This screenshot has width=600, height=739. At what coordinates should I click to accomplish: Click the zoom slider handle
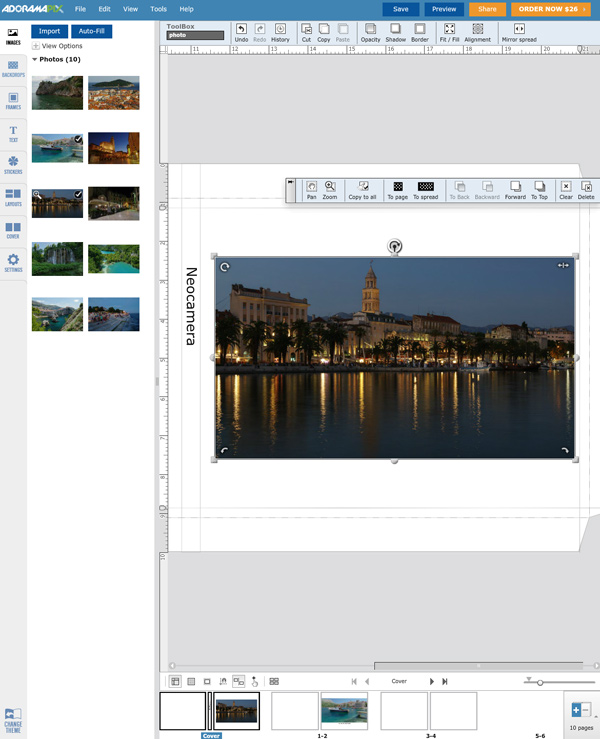click(x=540, y=682)
